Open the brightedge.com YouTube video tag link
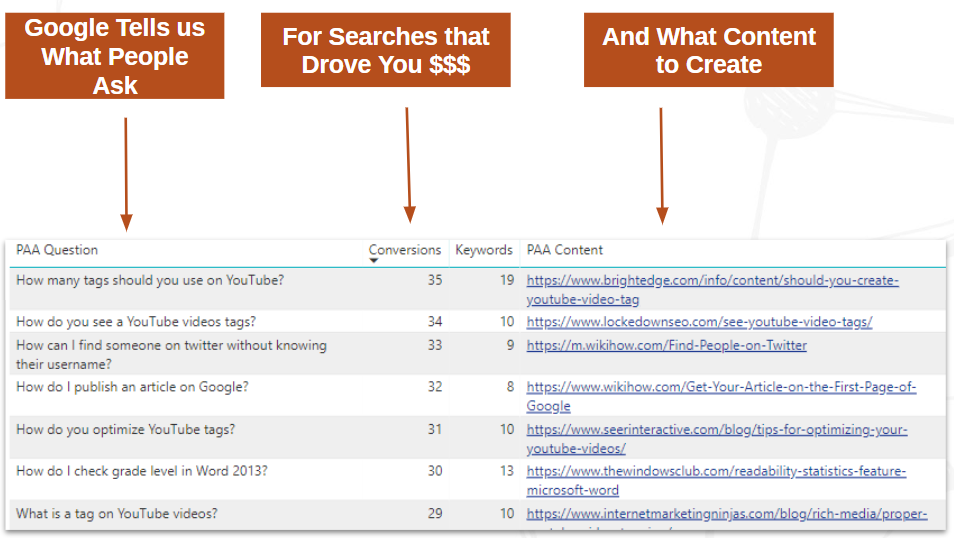 pos(712,281)
